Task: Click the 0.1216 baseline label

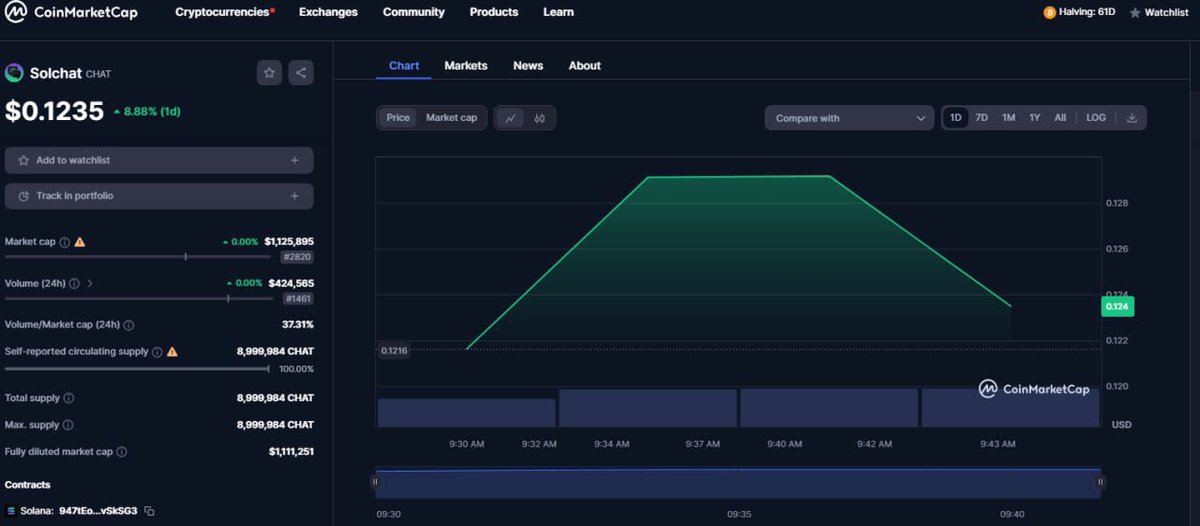Action: [394, 351]
